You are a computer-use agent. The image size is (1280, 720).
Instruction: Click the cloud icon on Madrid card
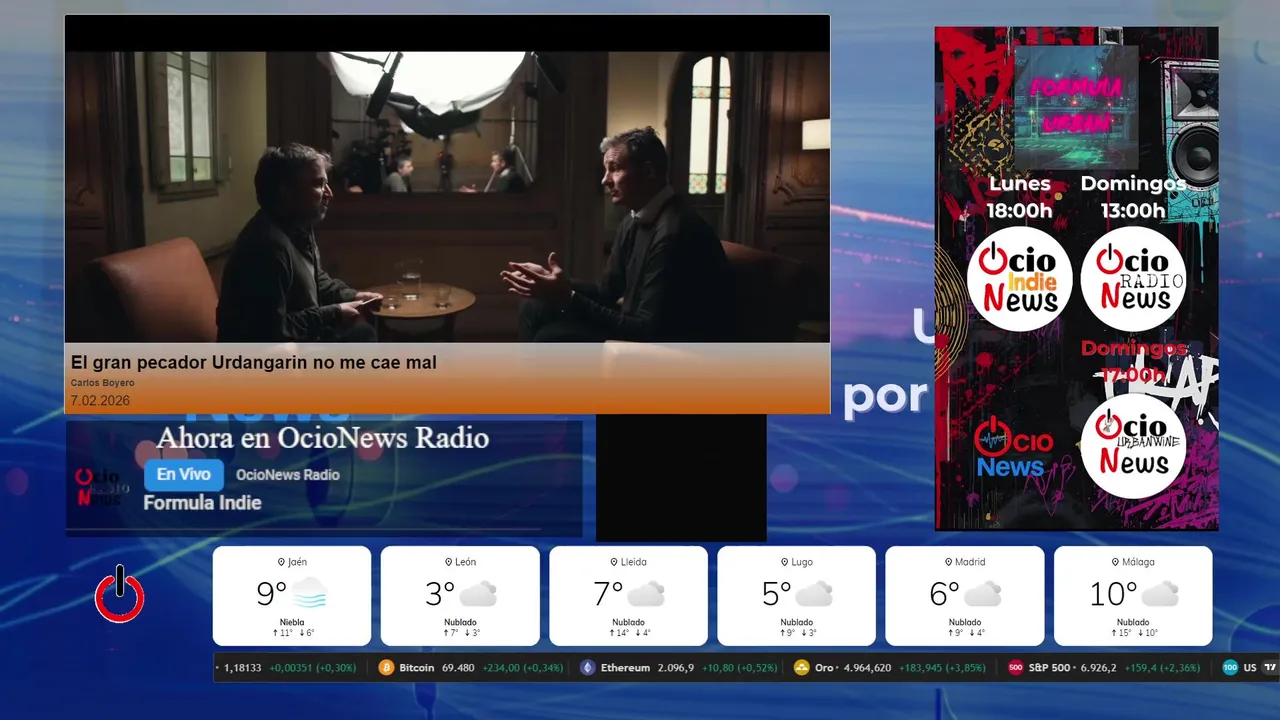click(983, 594)
